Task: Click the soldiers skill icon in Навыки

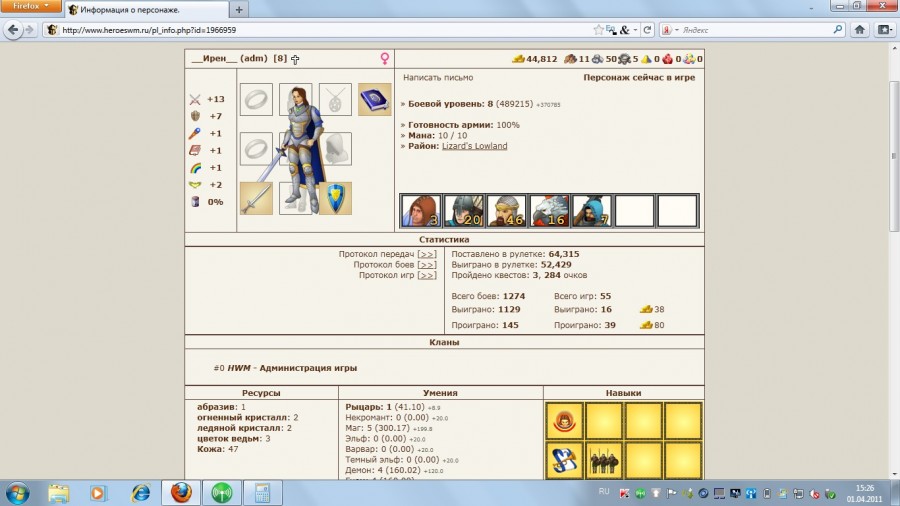Action: 604,460
